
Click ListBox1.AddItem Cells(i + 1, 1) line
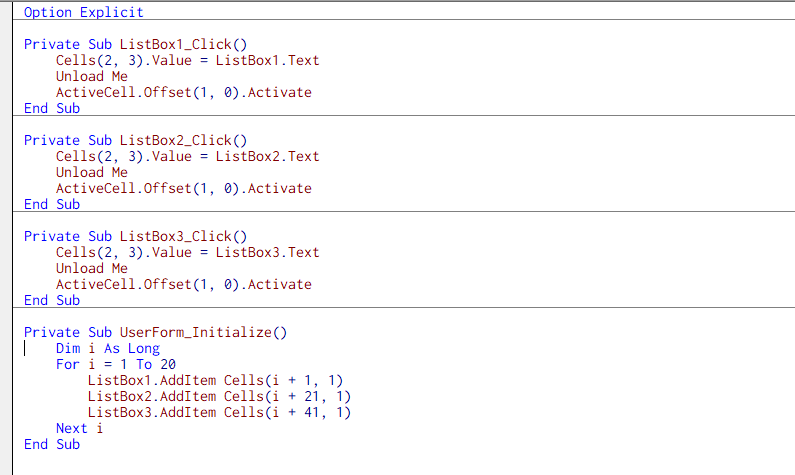(x=215, y=381)
